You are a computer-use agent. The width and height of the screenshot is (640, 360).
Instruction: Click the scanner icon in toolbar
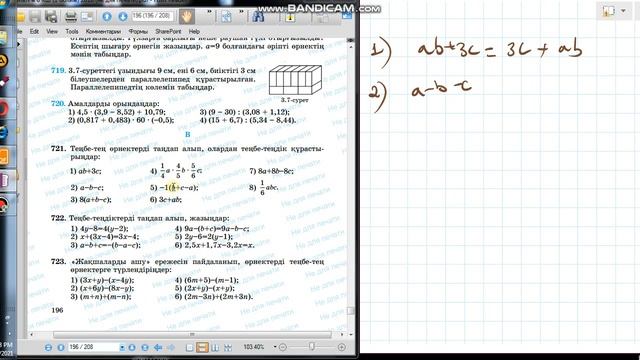pyautogui.click(x=71, y=17)
